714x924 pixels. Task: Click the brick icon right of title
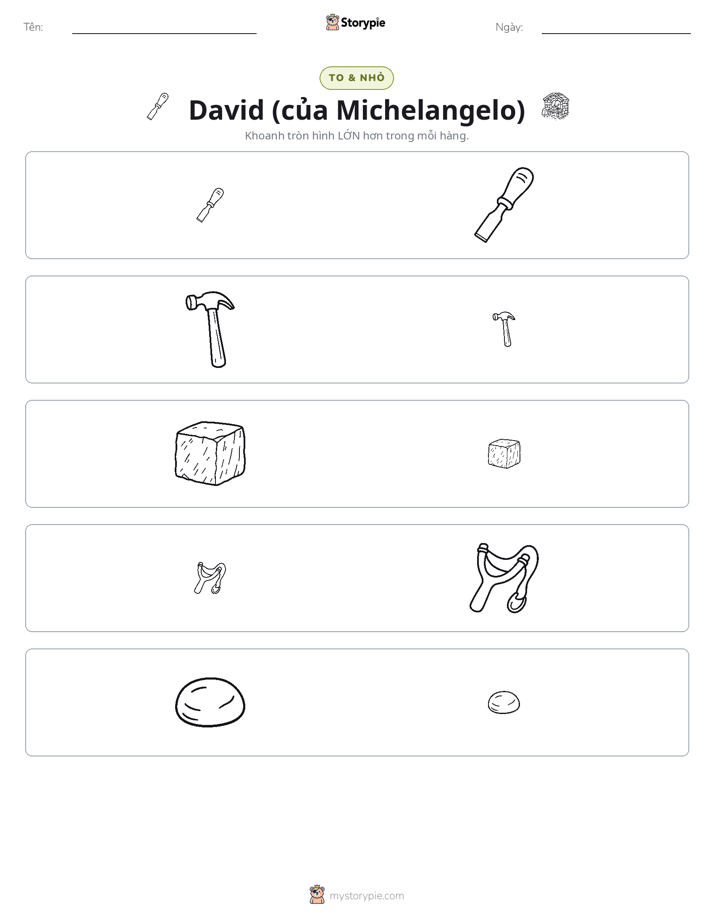(556, 107)
